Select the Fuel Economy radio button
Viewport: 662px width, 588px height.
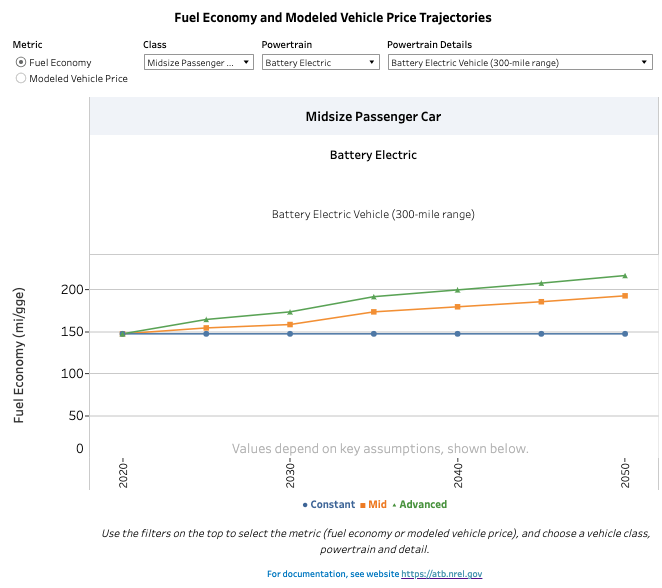point(21,63)
